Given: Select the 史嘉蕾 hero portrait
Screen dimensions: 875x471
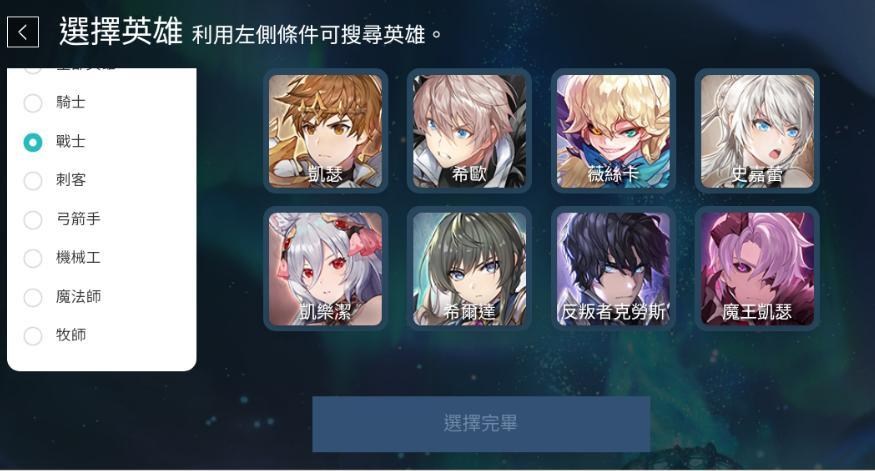Looking at the screenshot, I should pos(757,131).
